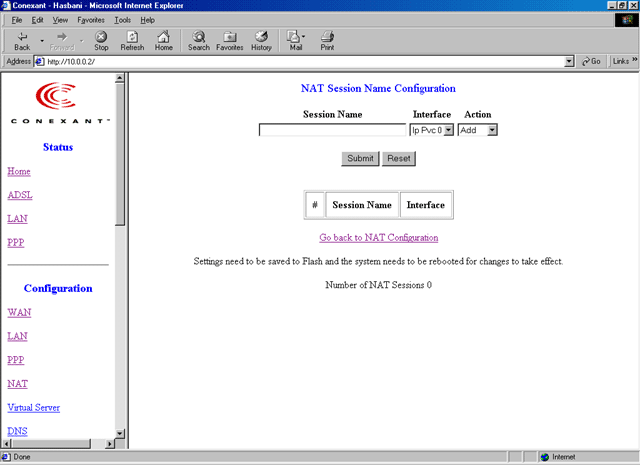Viewport: 640px width, 465px height.
Task: Open the View menu
Action: pos(60,20)
